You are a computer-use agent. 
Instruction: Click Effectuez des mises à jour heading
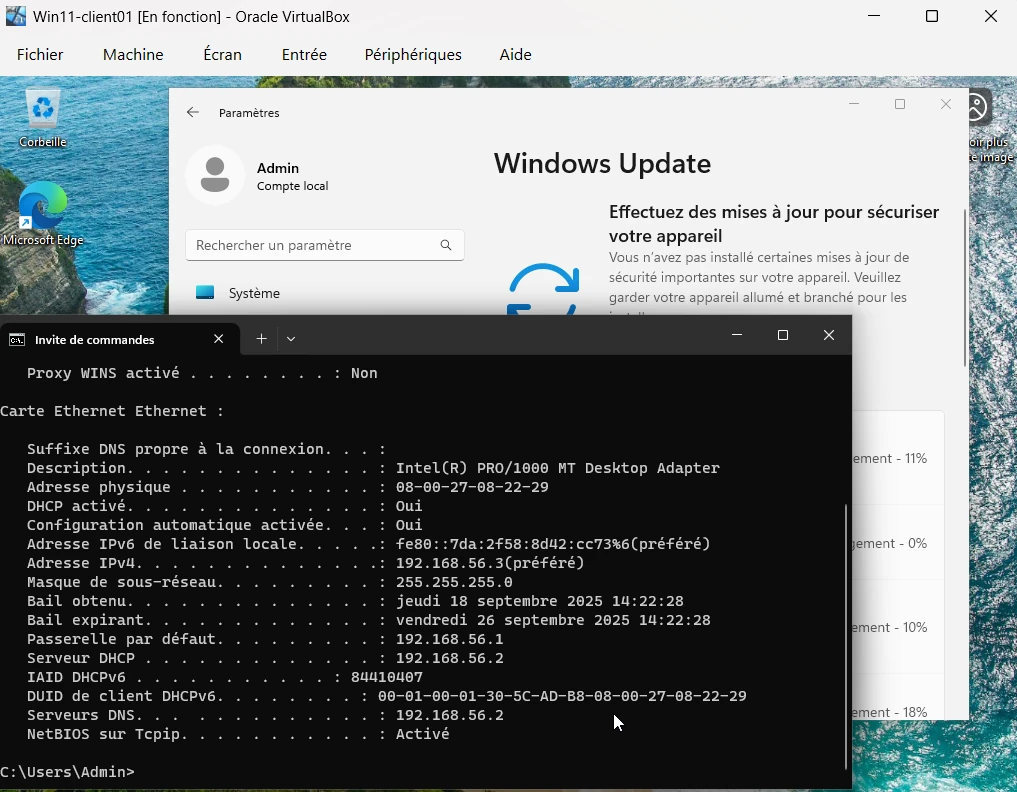point(774,224)
